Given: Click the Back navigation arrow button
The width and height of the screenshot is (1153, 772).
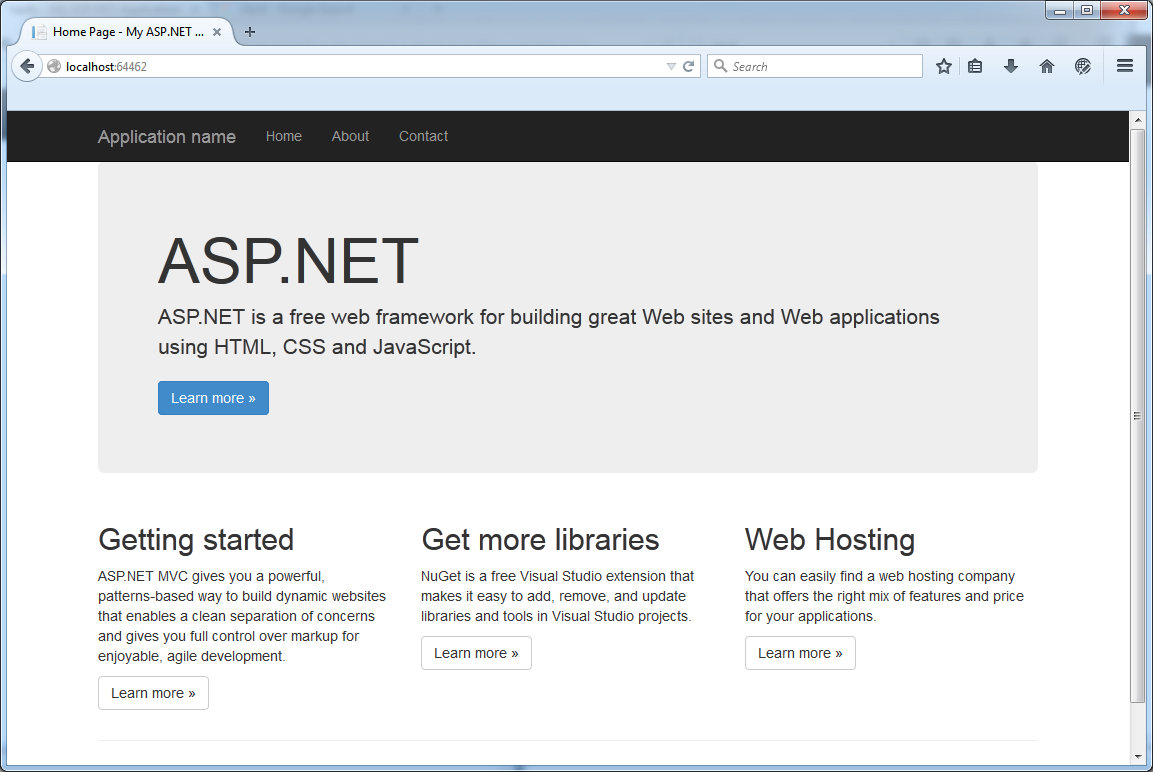Looking at the screenshot, I should click(27, 66).
